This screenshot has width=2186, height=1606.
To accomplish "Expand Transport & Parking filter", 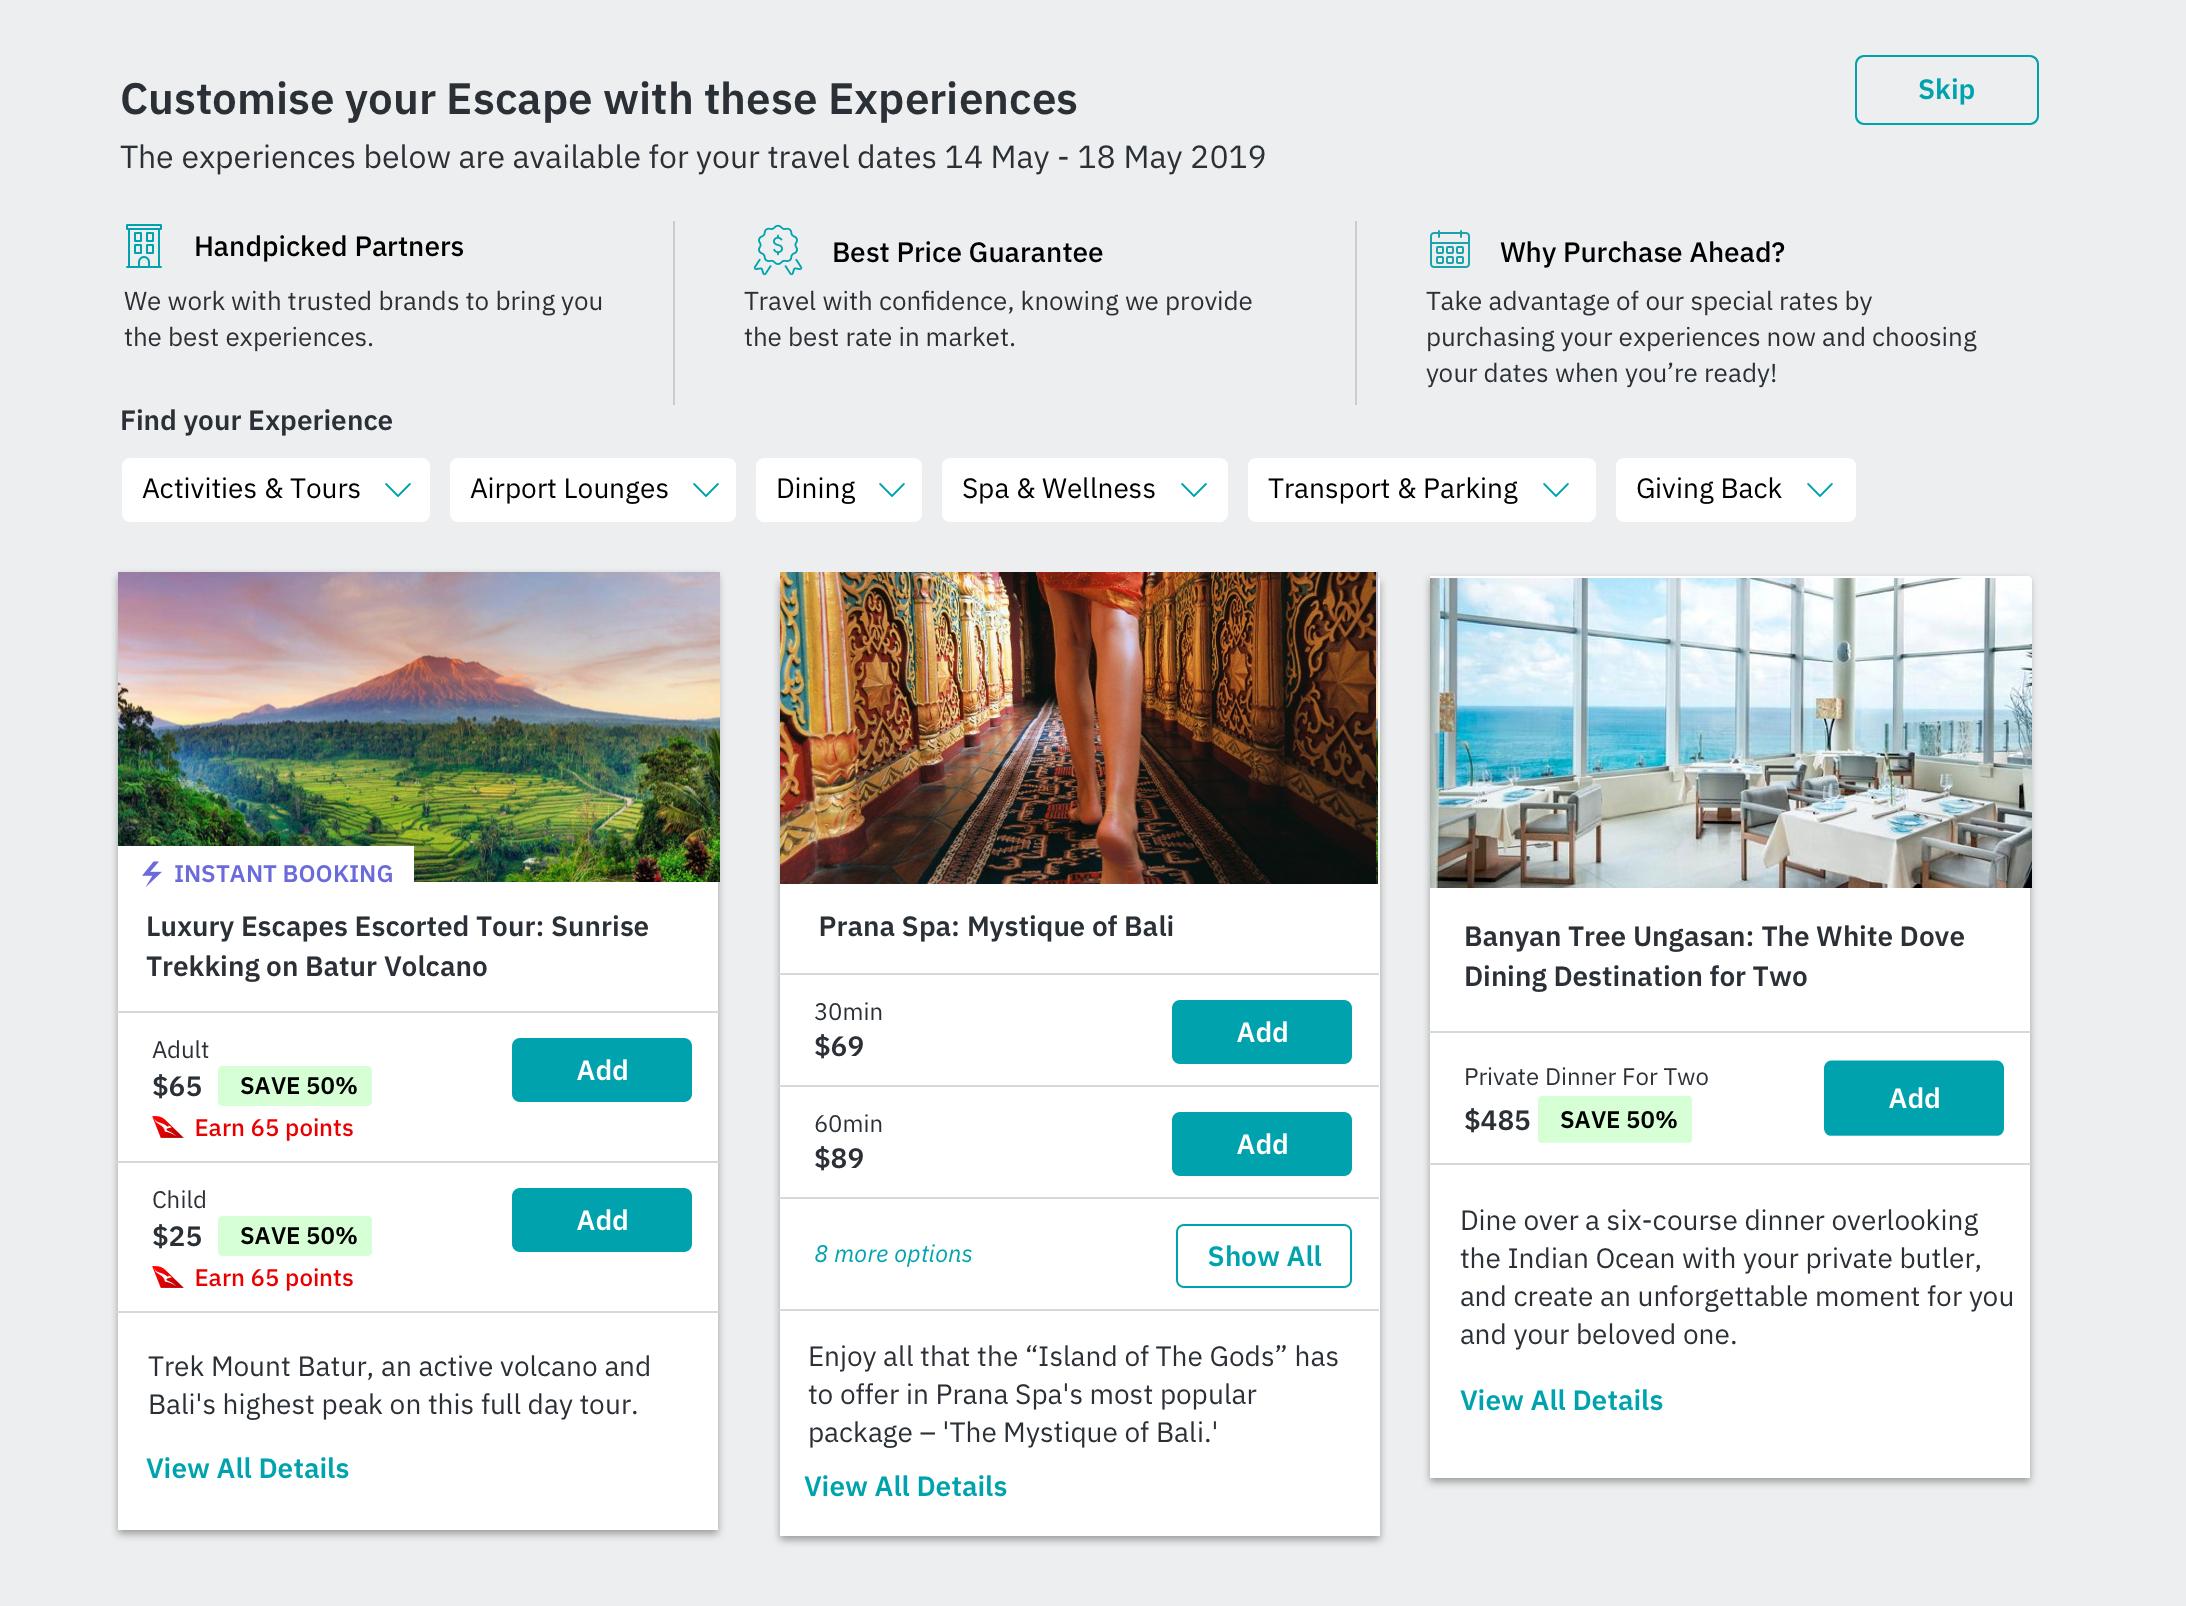I will pyautogui.click(x=1422, y=489).
